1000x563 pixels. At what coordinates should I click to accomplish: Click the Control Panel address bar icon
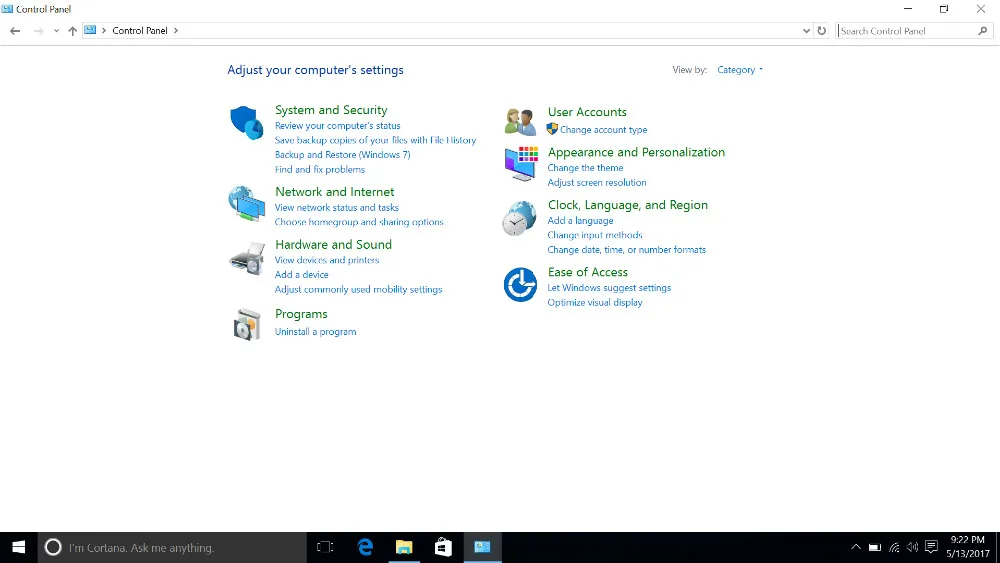point(90,30)
